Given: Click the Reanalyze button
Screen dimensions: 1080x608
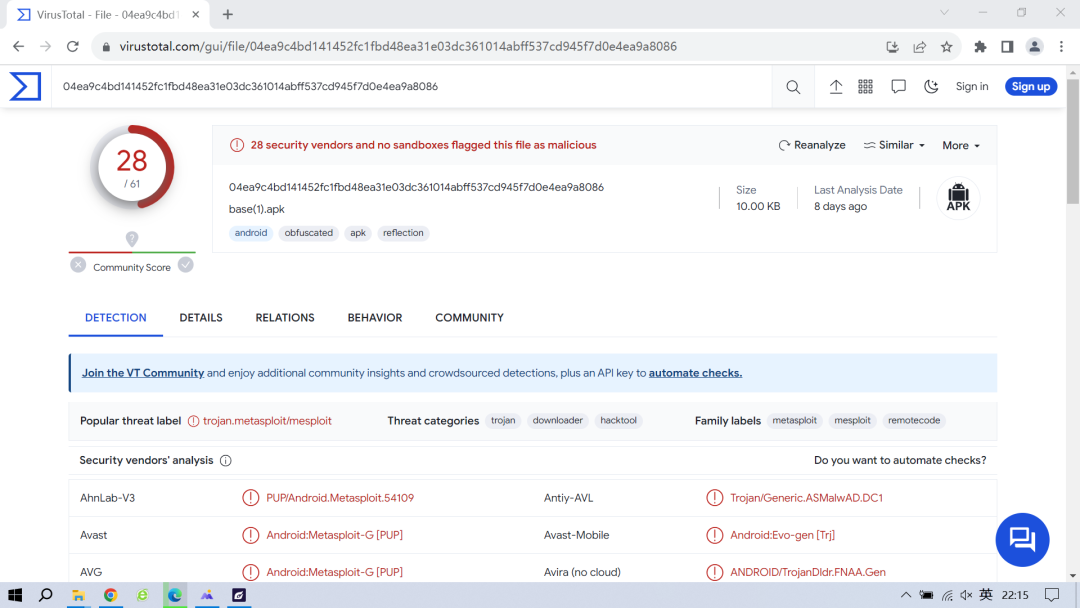Looking at the screenshot, I should tap(811, 145).
